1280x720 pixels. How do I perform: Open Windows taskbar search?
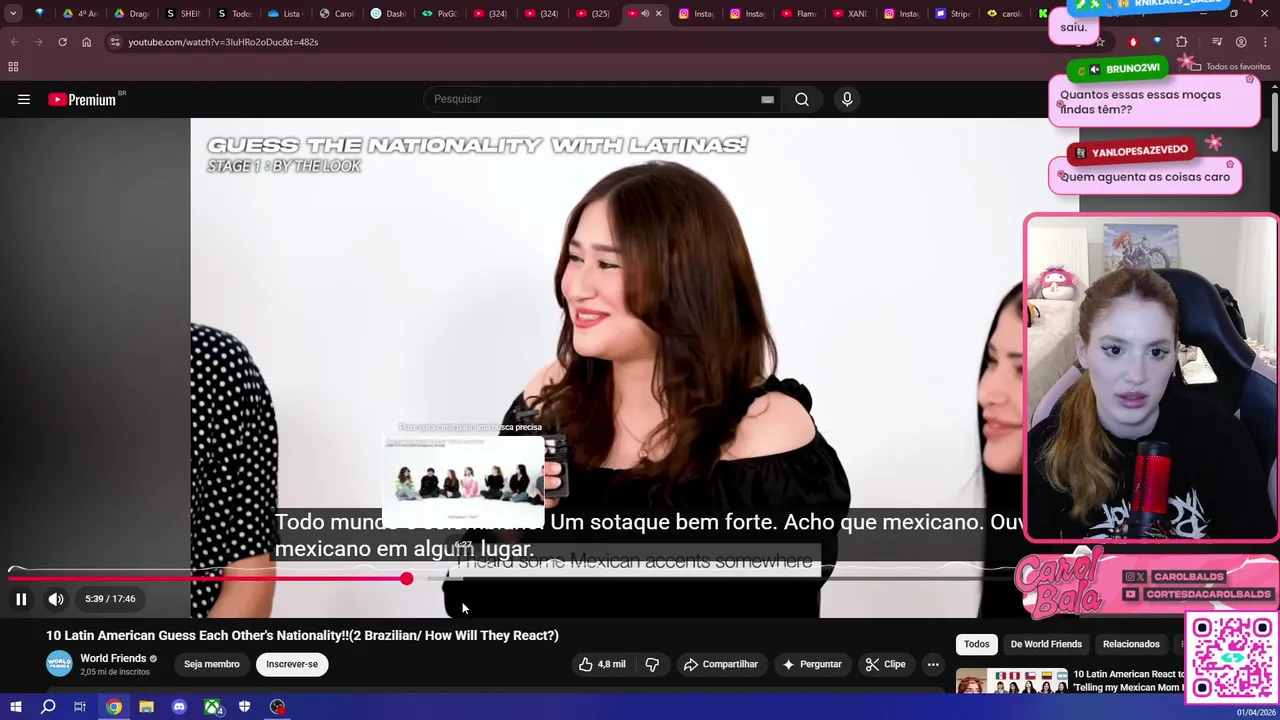click(48, 707)
